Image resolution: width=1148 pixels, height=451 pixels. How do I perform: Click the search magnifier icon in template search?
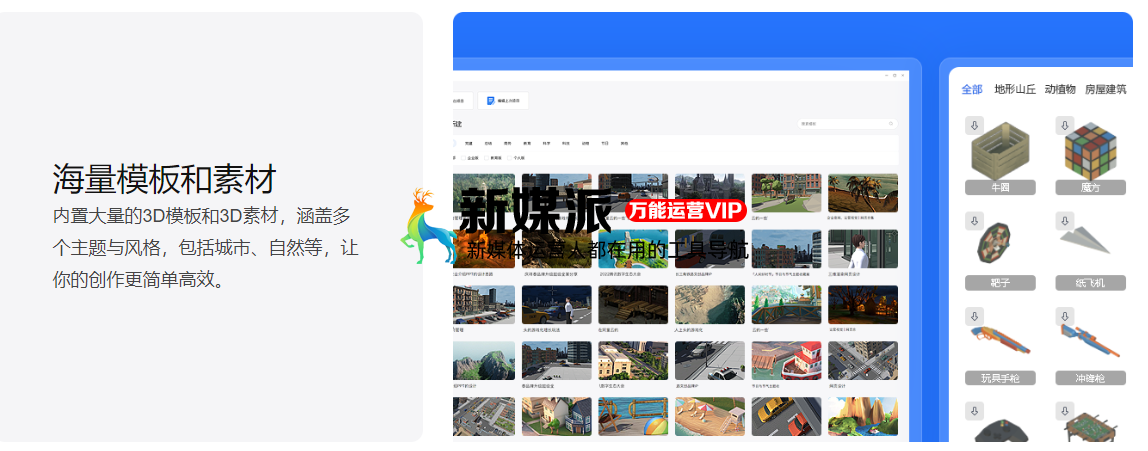890,124
